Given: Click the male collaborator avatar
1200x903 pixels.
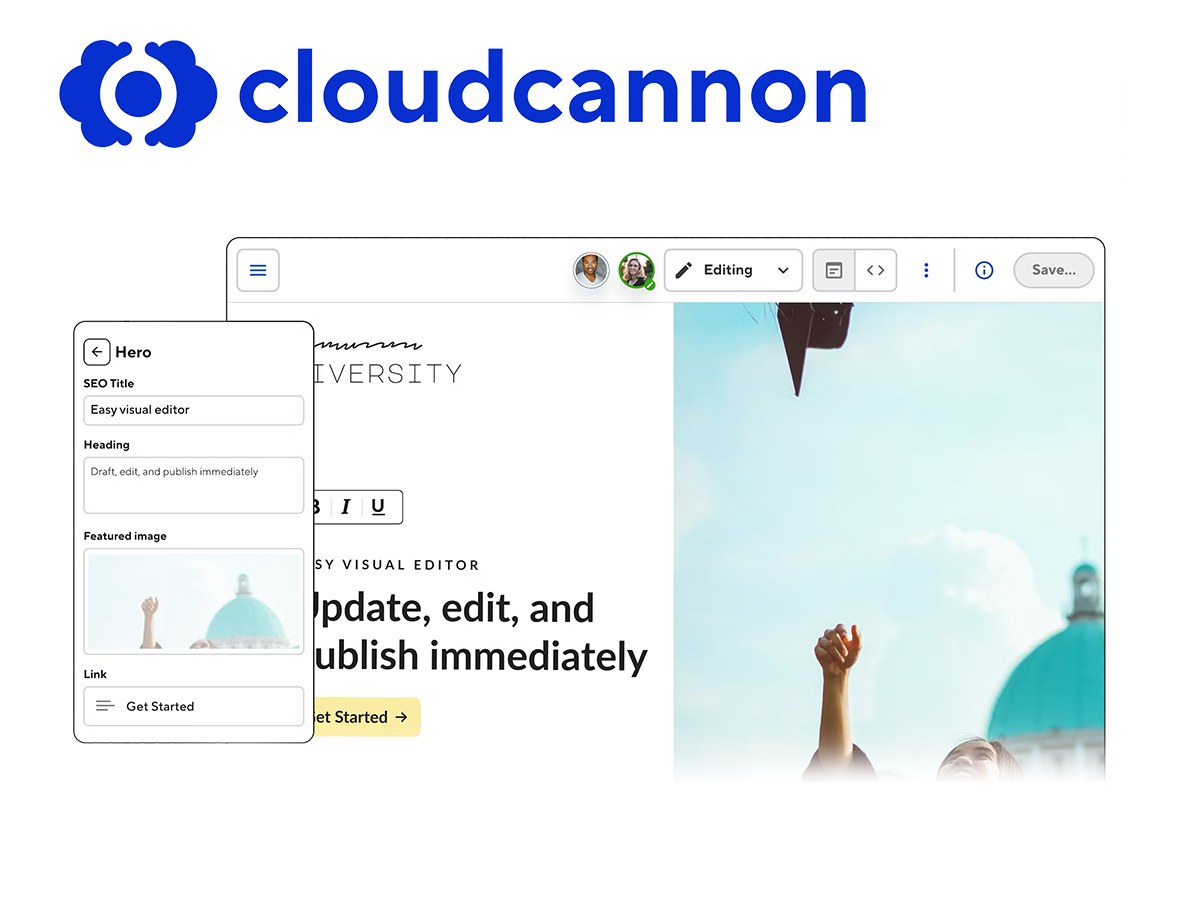Looking at the screenshot, I should tap(591, 270).
